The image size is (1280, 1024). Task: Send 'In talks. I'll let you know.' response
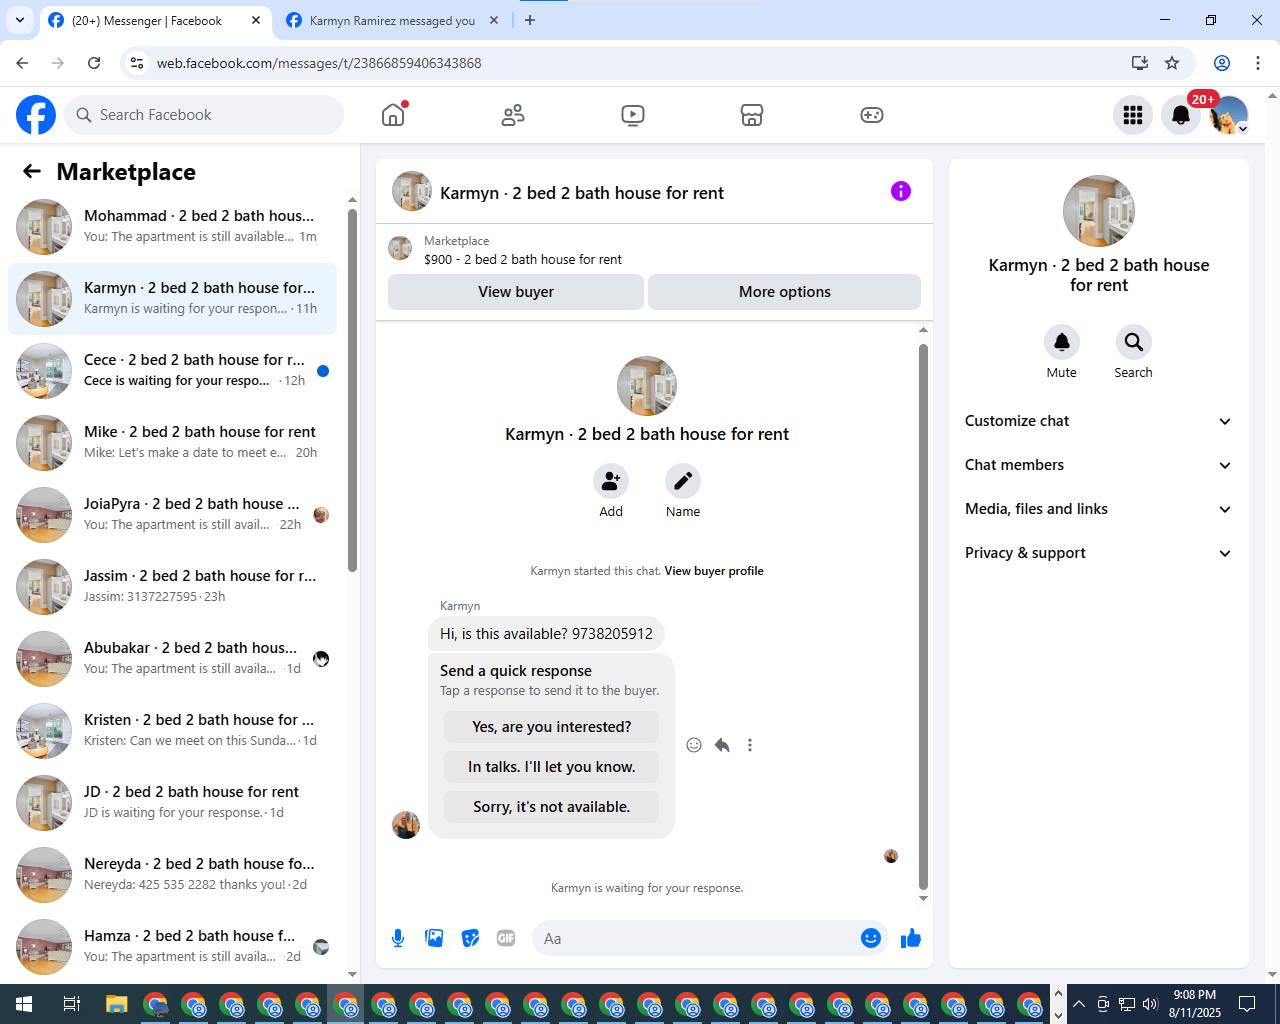552,767
